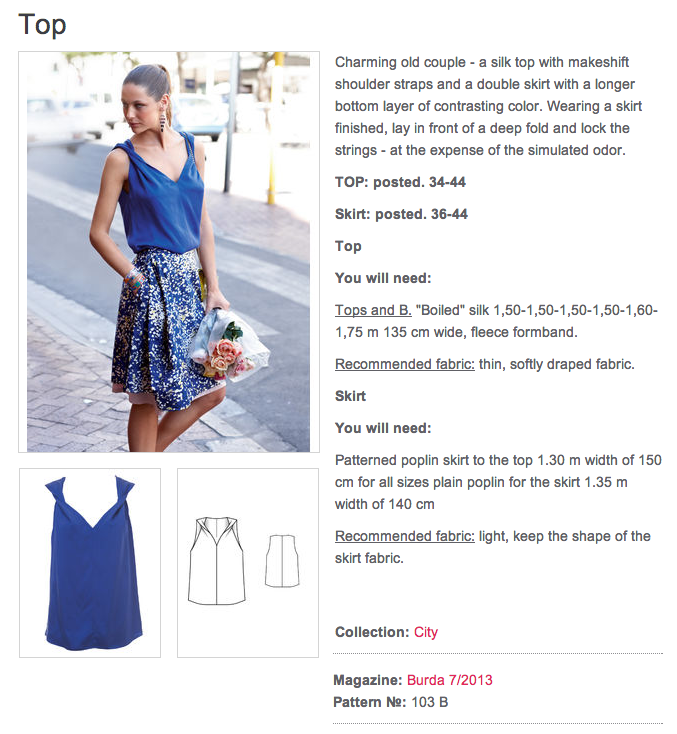Screen dimensions: 677x734
Task: Open the City collection link
Action: pos(426,632)
